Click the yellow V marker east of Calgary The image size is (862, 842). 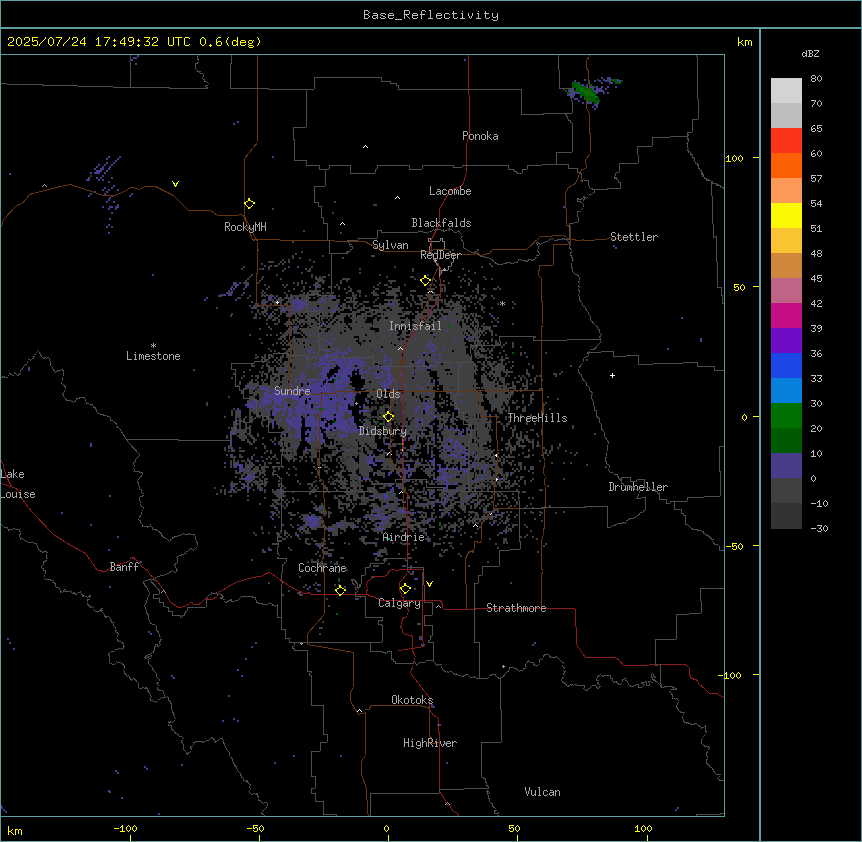(x=429, y=584)
